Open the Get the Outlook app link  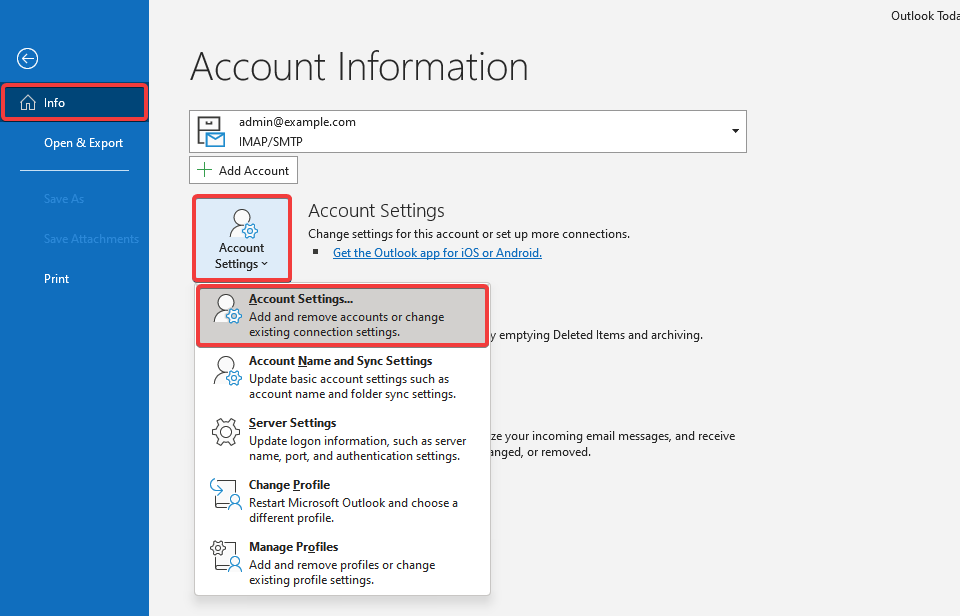click(437, 253)
